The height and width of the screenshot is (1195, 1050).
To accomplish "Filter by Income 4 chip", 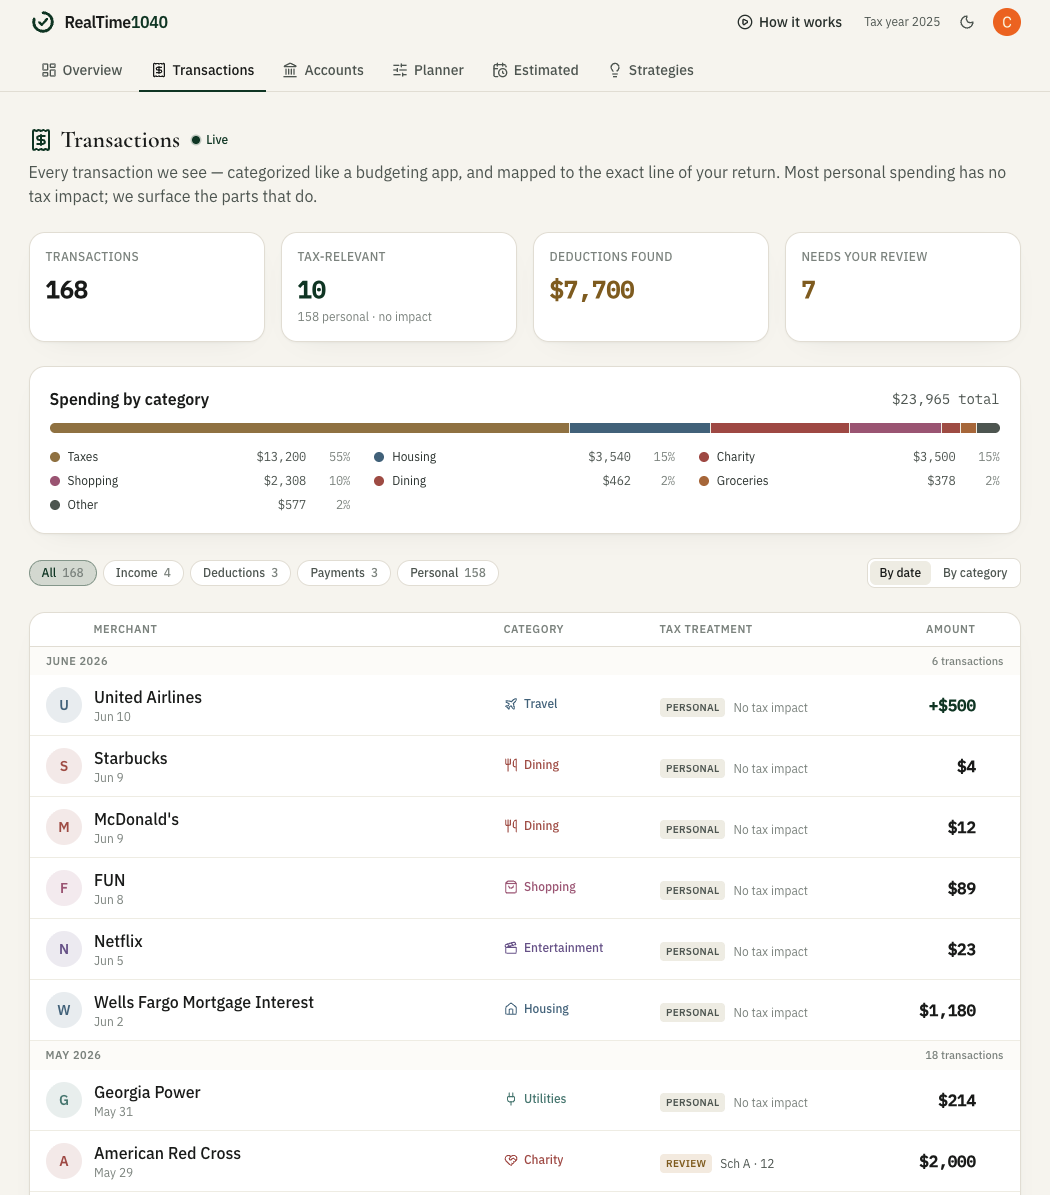I will 143,573.
